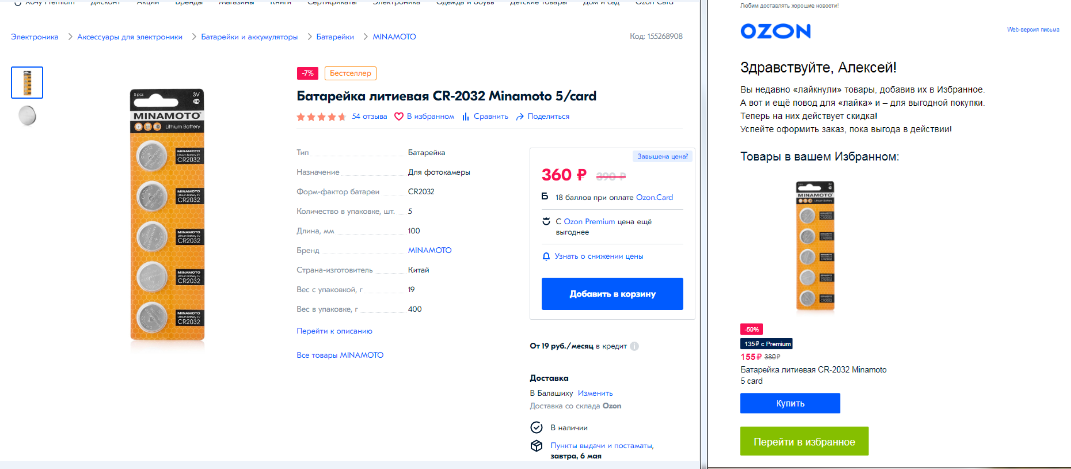This screenshot has height=469, width=1071.
Task: Click the five-star product rating
Action: pos(321,117)
